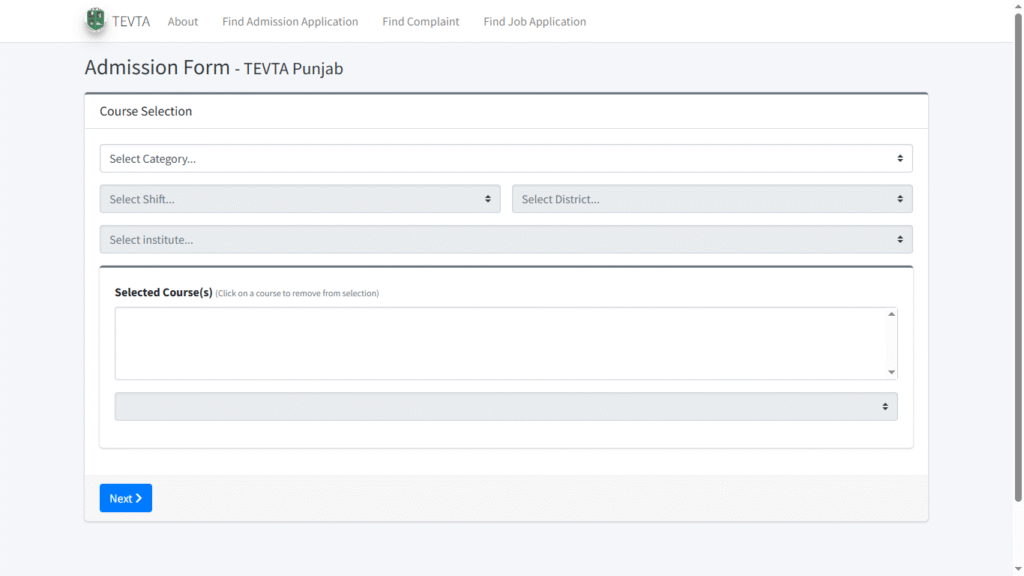Open the empty course dropdown below Selected Course(s)

[506, 407]
